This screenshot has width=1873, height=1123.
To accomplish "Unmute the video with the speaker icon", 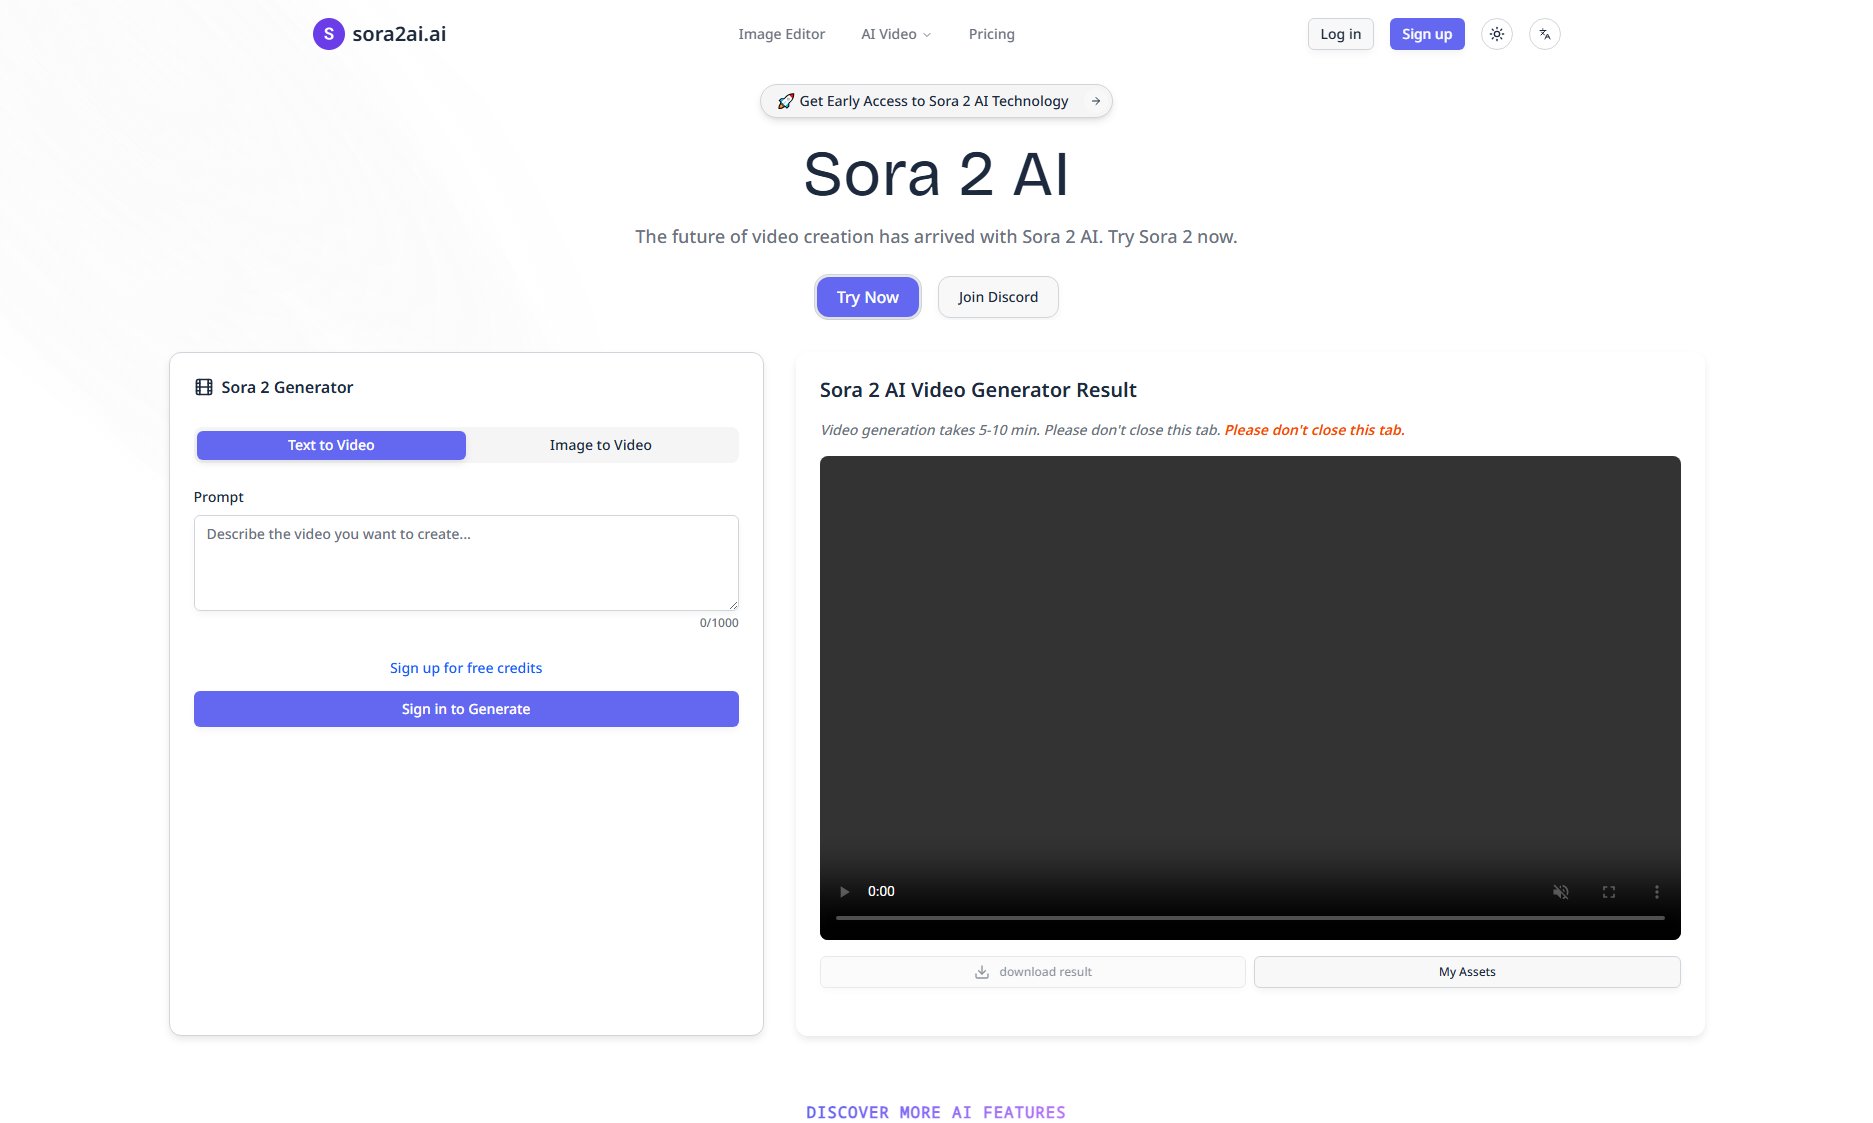I will (x=1560, y=891).
